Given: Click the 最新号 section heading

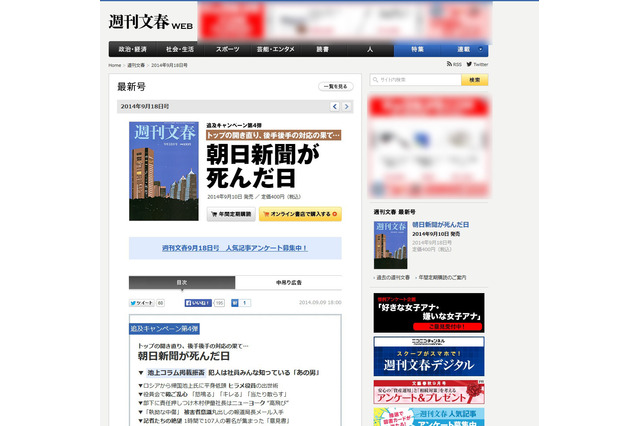Looking at the screenshot, I should click(x=131, y=87).
